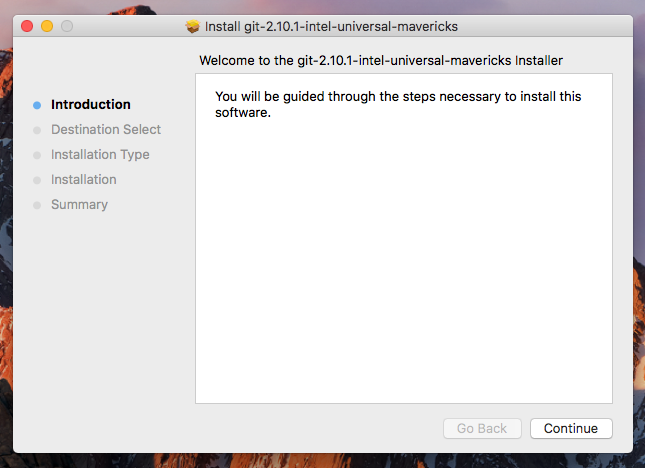
Task: Select the Installation step in sidebar
Action: pos(84,180)
